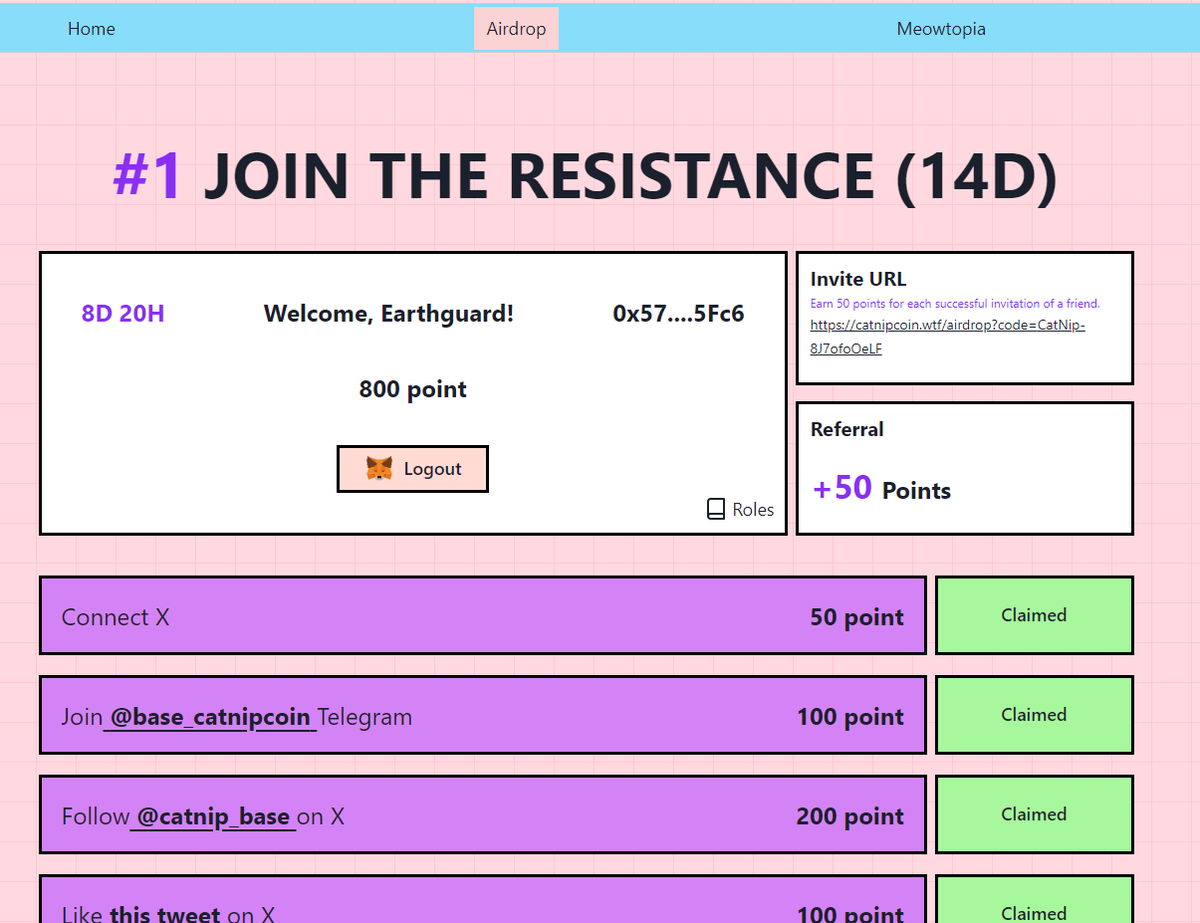Select the Airdrop navigation tab
The height and width of the screenshot is (923, 1200).
(x=516, y=28)
